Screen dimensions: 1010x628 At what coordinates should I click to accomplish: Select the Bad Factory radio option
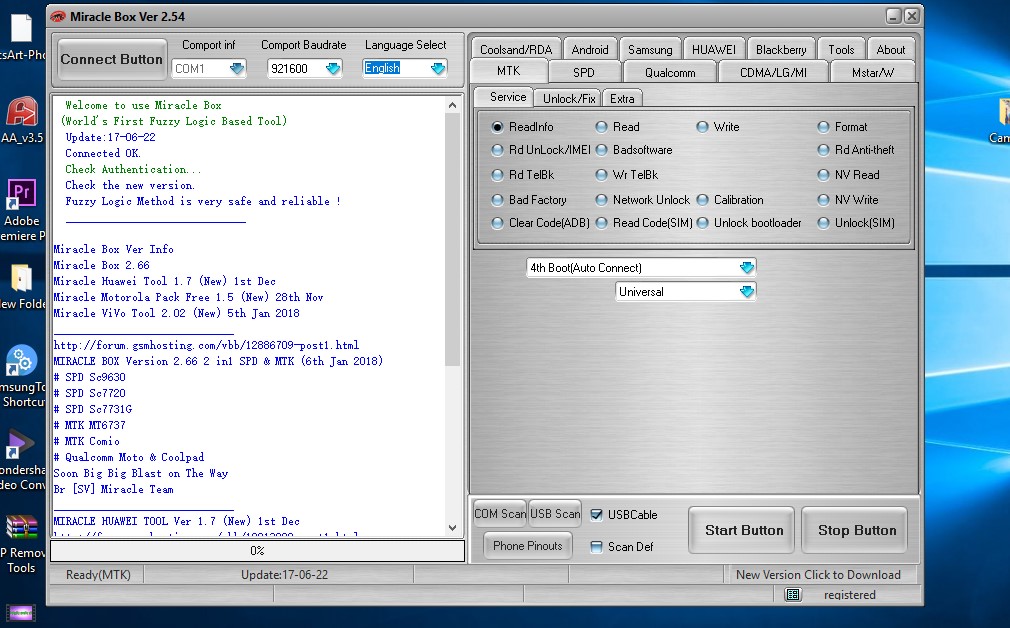click(x=497, y=200)
